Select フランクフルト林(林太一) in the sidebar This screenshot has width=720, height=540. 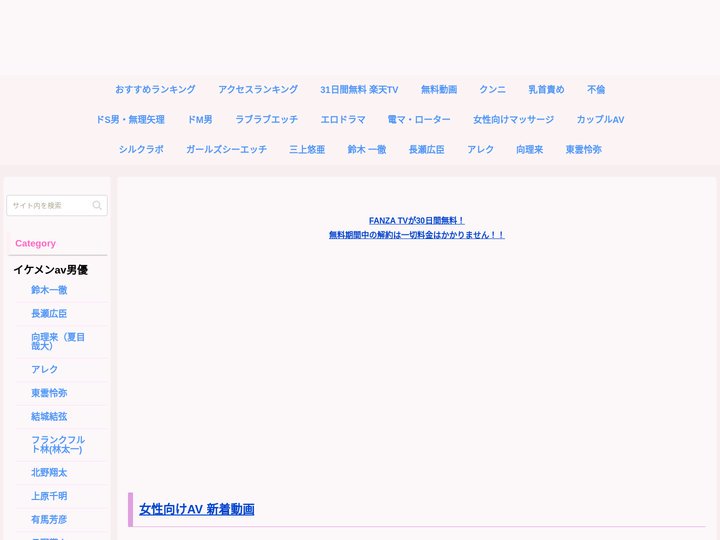pyautogui.click(x=58, y=444)
